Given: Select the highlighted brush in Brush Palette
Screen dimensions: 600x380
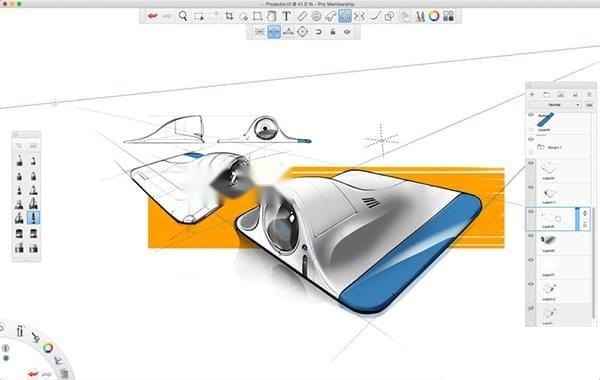Looking at the screenshot, I should [33, 218].
